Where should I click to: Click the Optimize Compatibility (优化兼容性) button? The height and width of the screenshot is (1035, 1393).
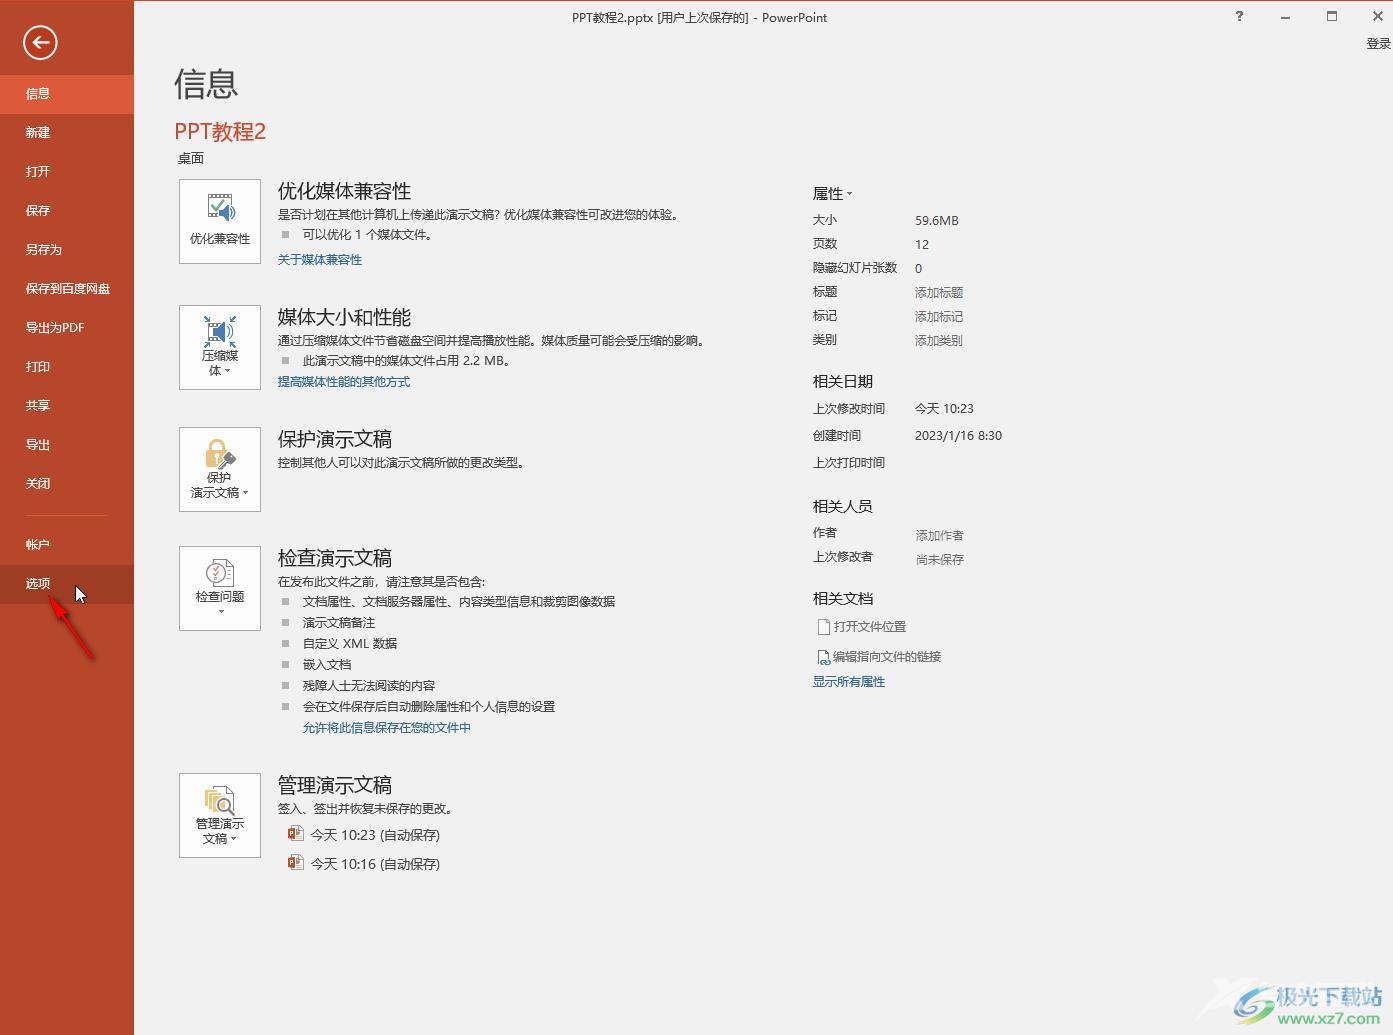pyautogui.click(x=220, y=222)
